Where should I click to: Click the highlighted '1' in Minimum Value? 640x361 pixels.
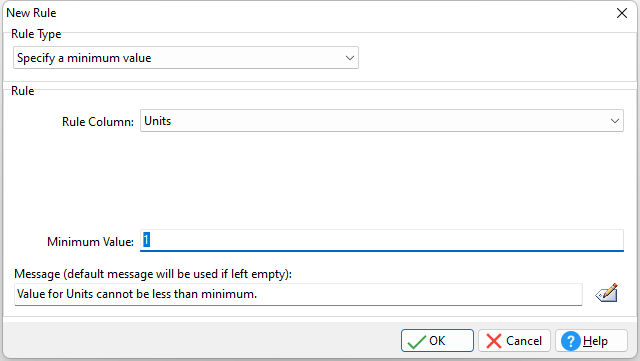pyautogui.click(x=146, y=240)
